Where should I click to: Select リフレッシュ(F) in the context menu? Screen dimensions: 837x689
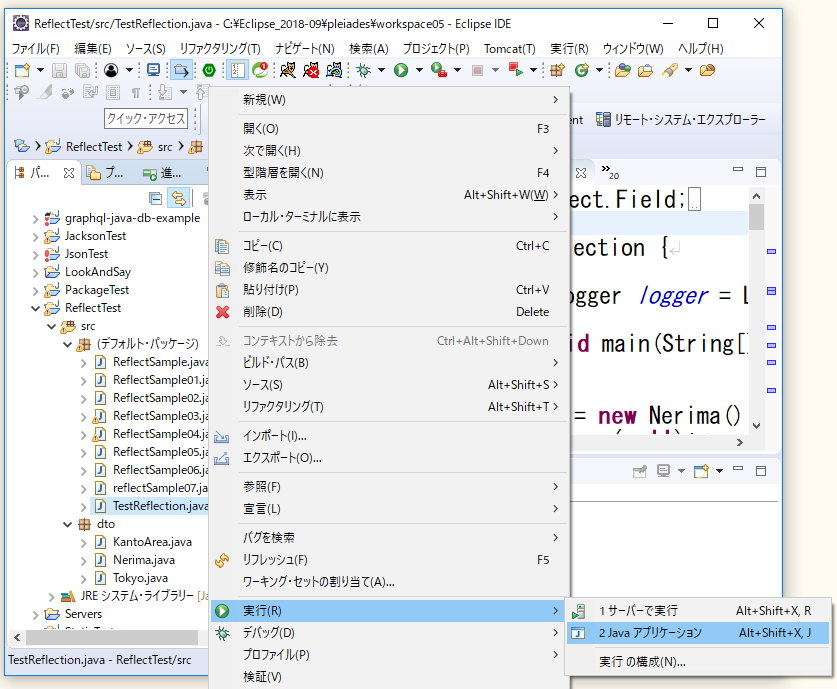coord(388,560)
